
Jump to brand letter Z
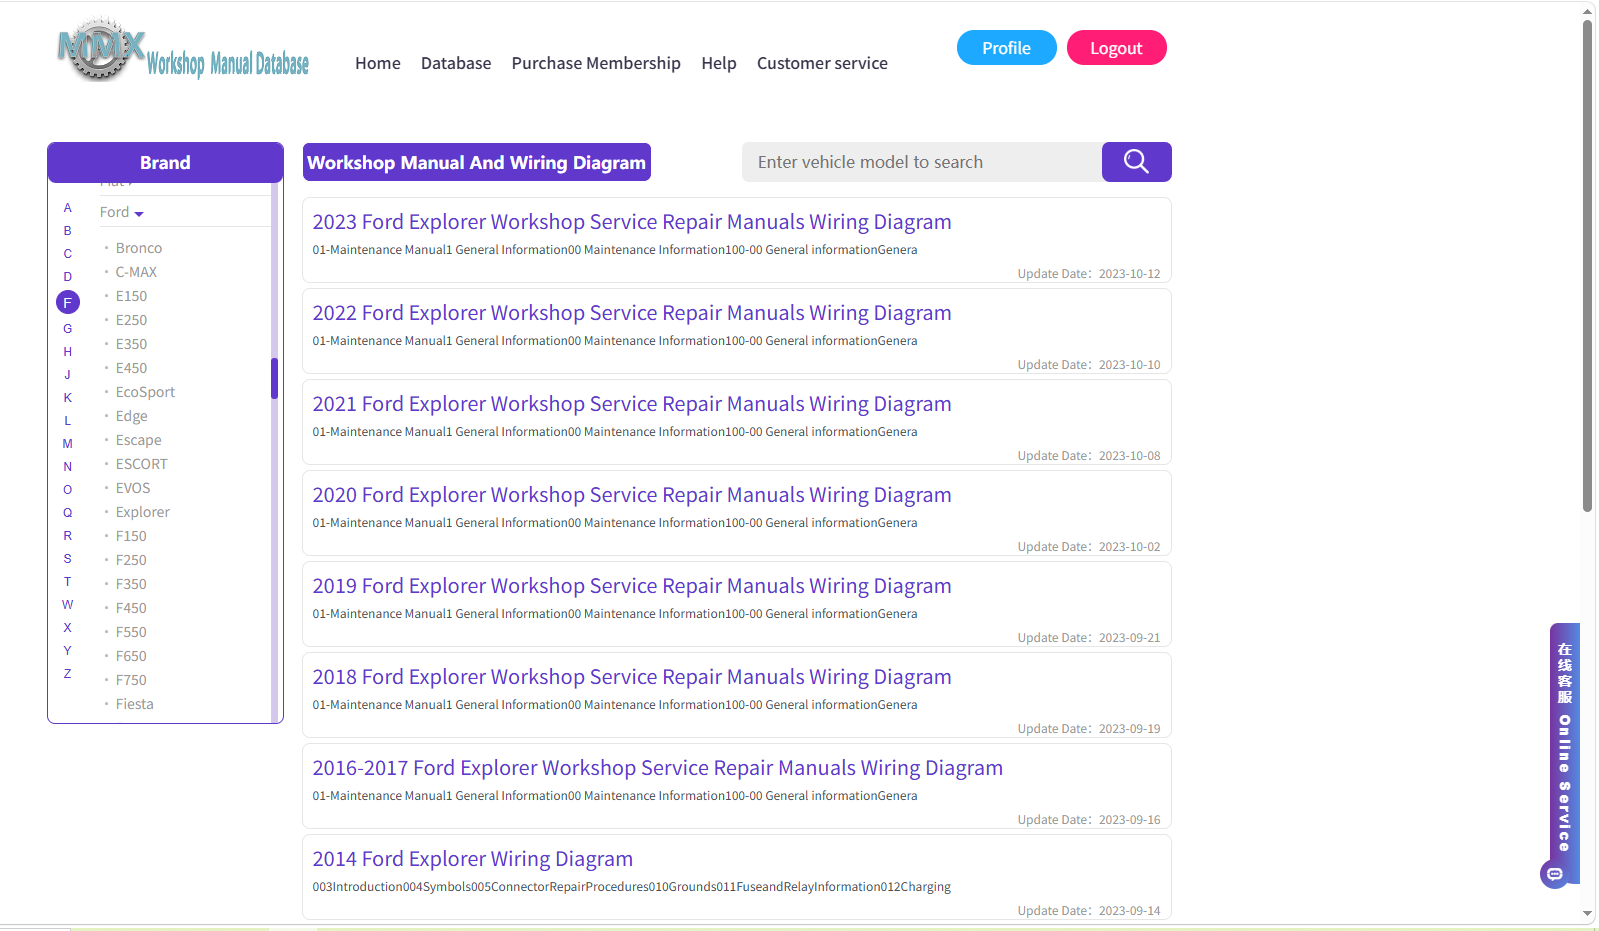[68, 674]
